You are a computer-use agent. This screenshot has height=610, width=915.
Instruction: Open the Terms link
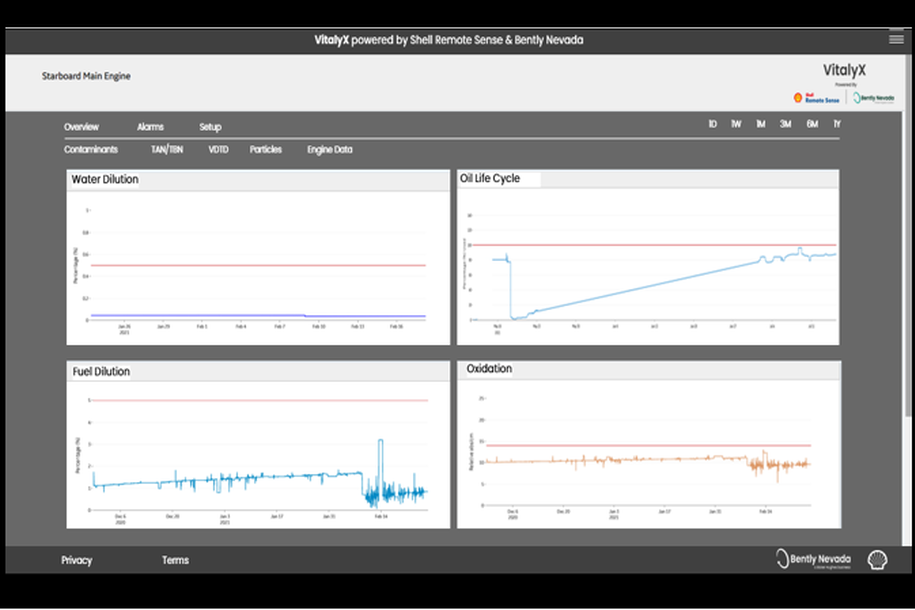[x=175, y=560]
